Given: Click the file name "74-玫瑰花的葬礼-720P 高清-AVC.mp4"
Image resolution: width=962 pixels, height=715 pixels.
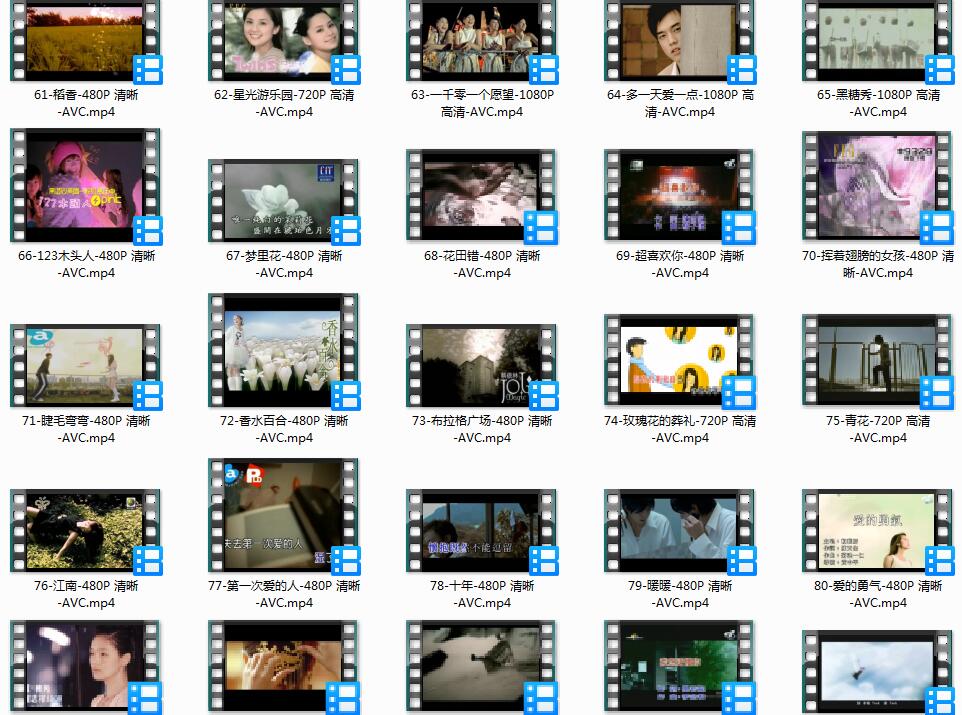Looking at the screenshot, I should [680, 429].
